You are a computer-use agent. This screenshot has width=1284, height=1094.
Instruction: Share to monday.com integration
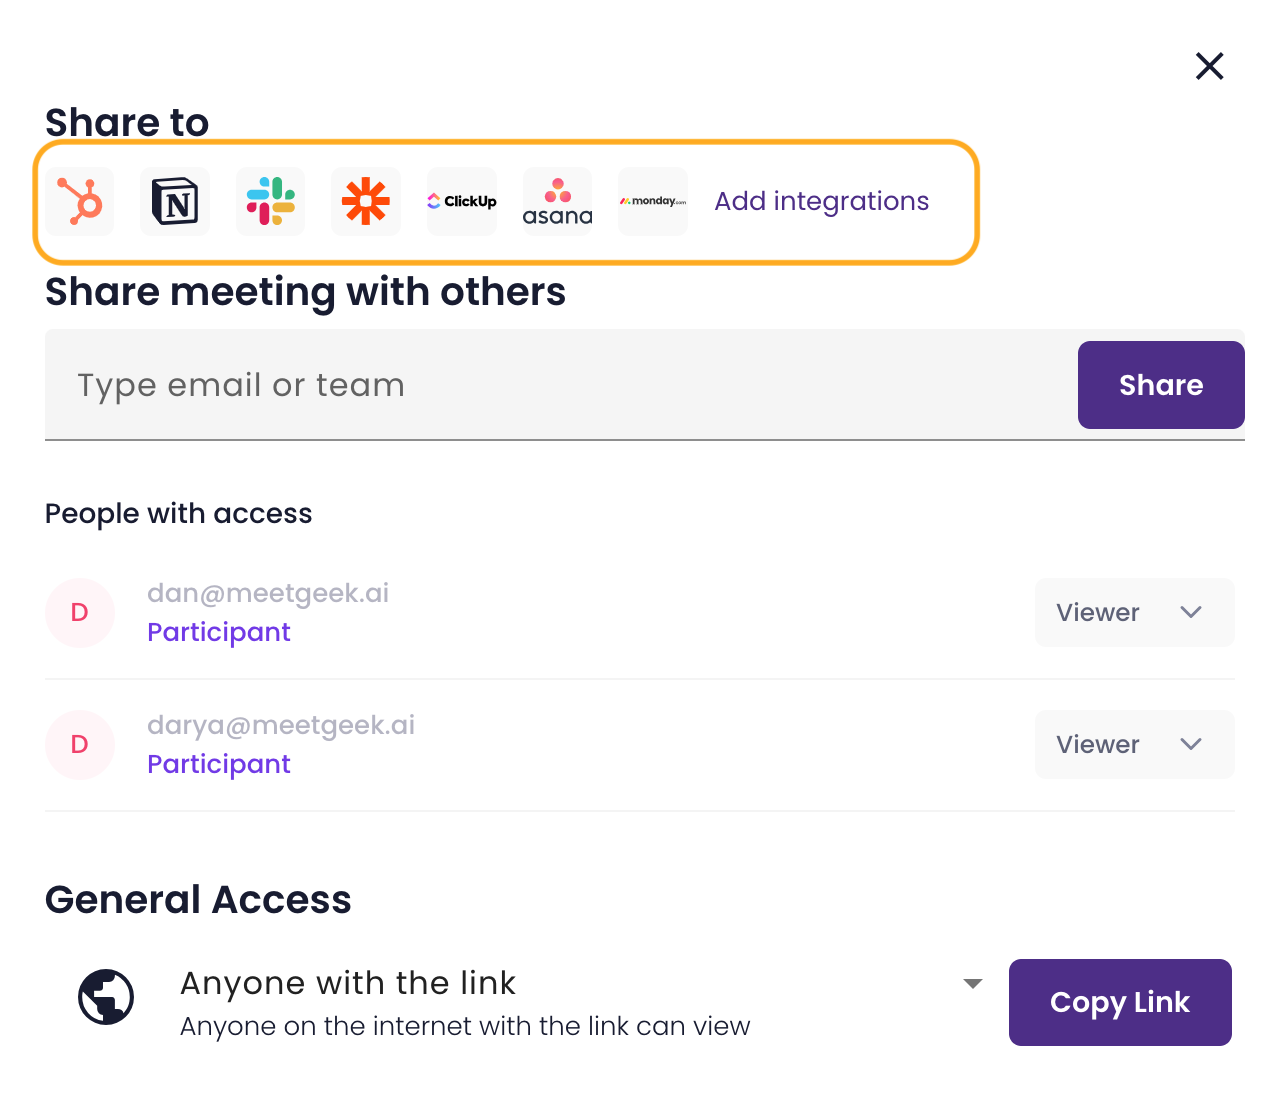(653, 201)
